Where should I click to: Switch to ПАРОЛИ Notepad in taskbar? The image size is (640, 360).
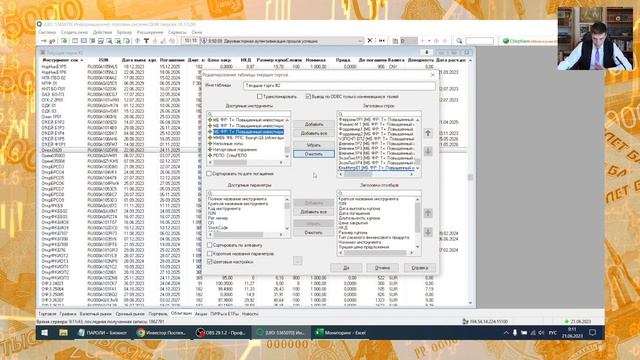103,333
